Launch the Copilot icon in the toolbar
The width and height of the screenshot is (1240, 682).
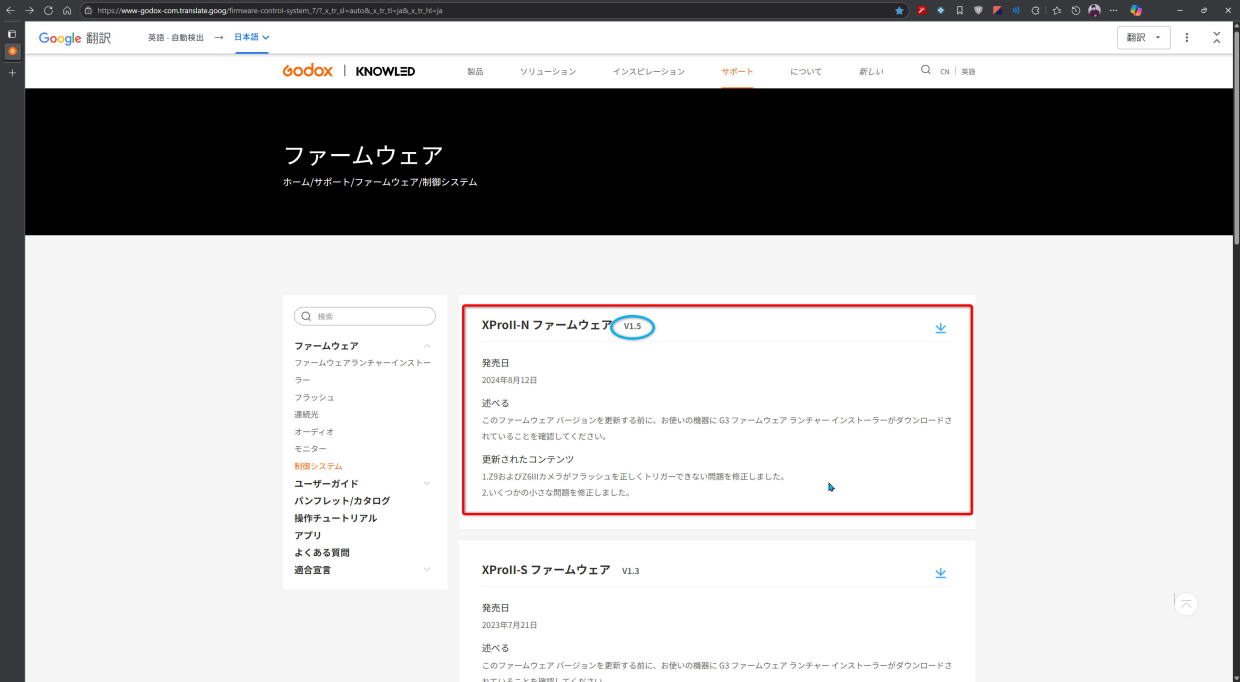[1136, 10]
